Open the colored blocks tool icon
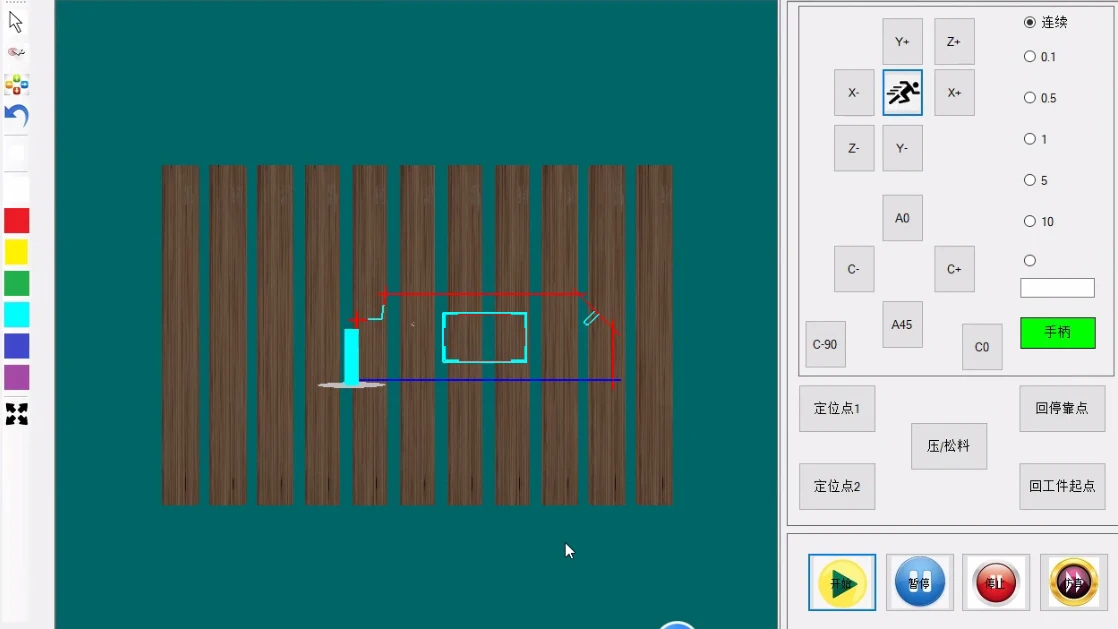 point(16,84)
